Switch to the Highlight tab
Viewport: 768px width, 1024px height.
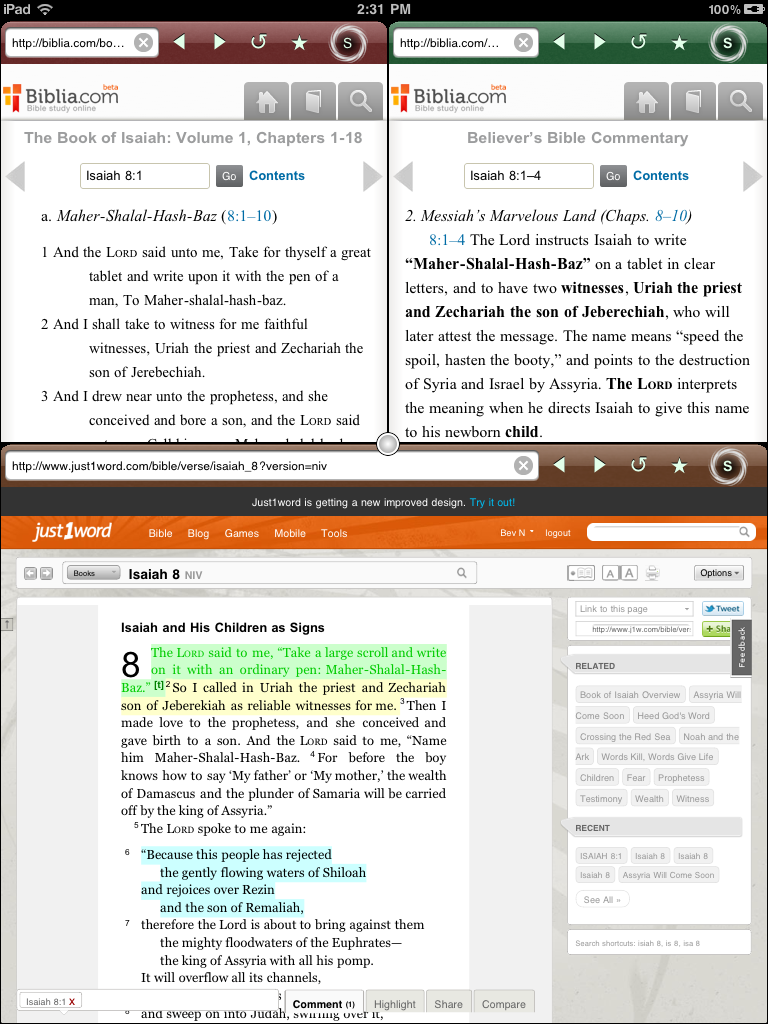click(x=394, y=1004)
